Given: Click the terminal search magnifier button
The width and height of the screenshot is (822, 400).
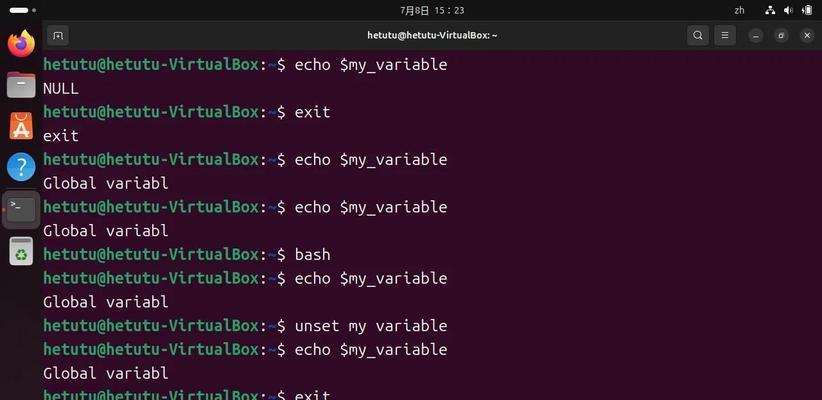Looking at the screenshot, I should [698, 36].
